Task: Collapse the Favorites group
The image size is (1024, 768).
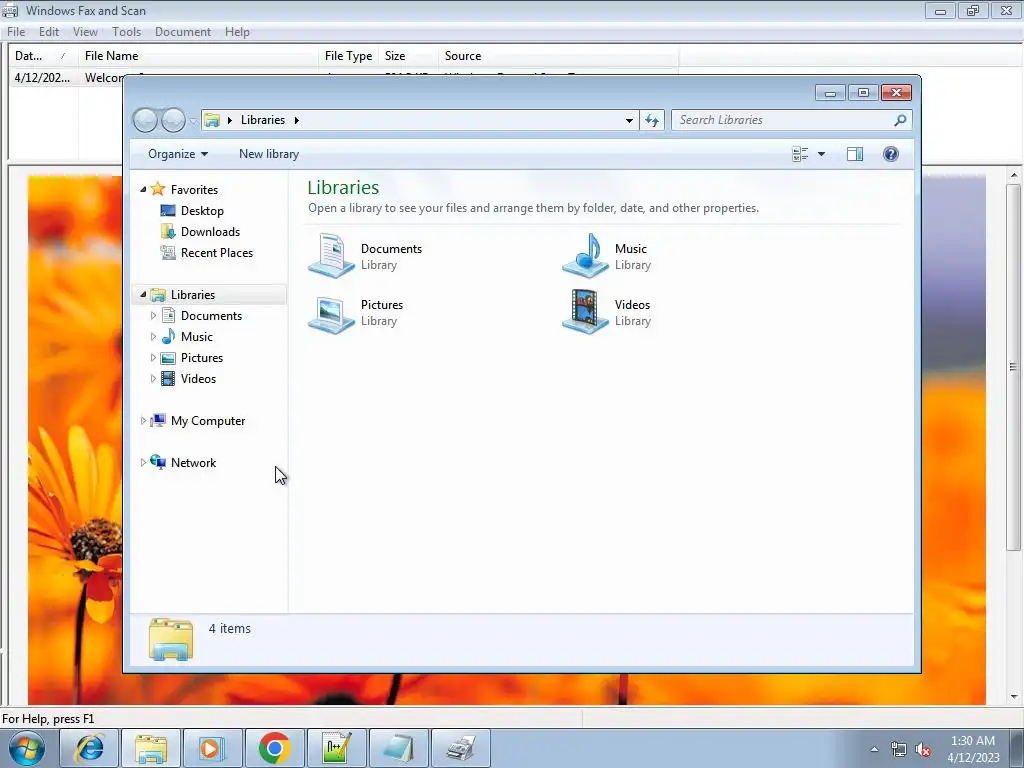Action: point(143,189)
